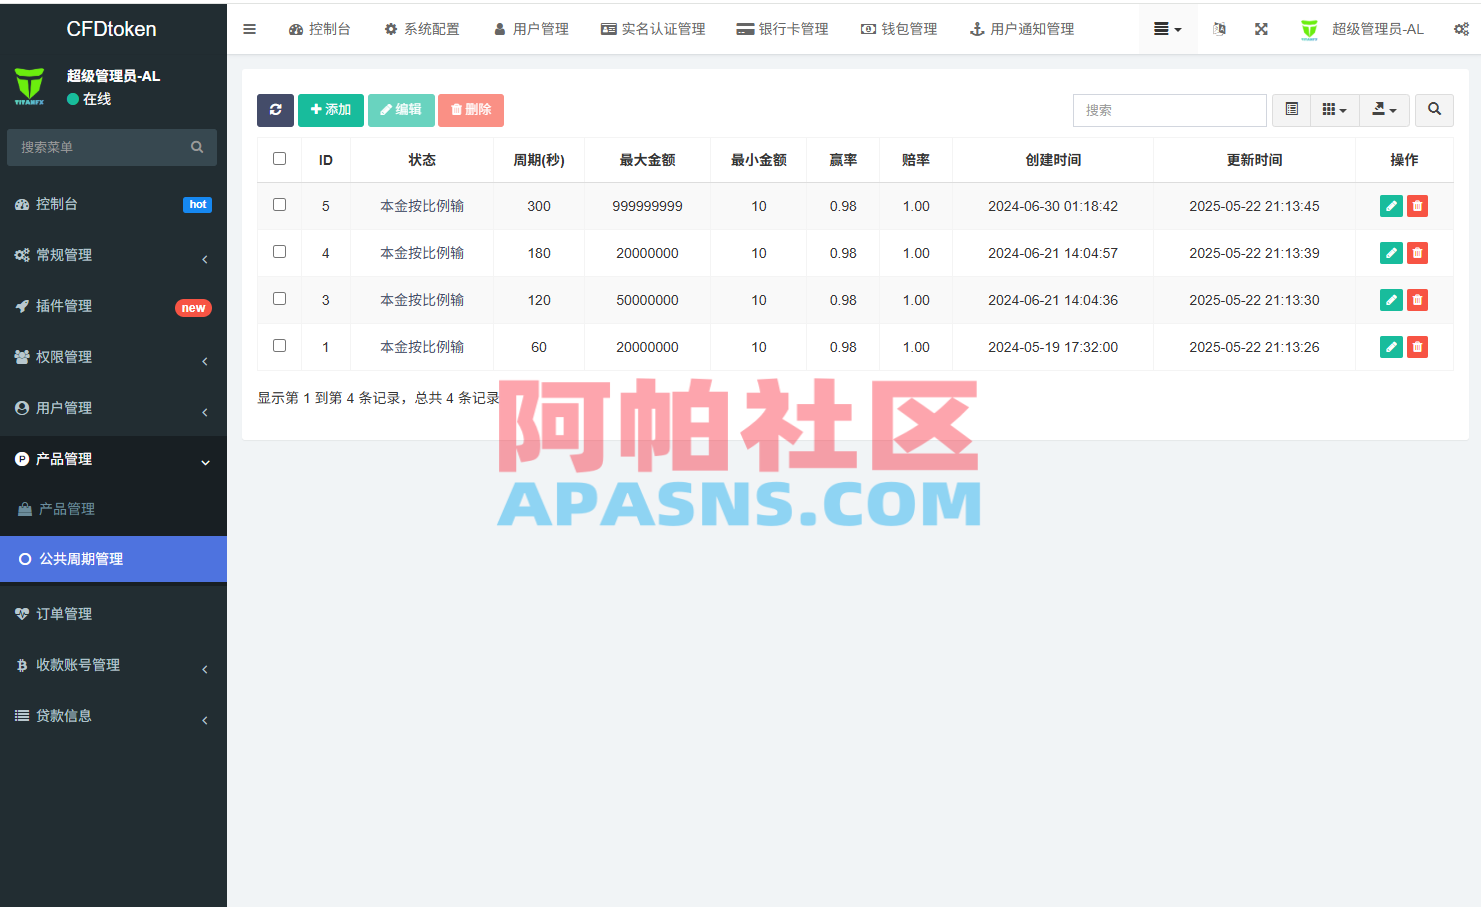Expand the 权限管理 sidebar menu
This screenshot has height=907, width=1481.
113,357
